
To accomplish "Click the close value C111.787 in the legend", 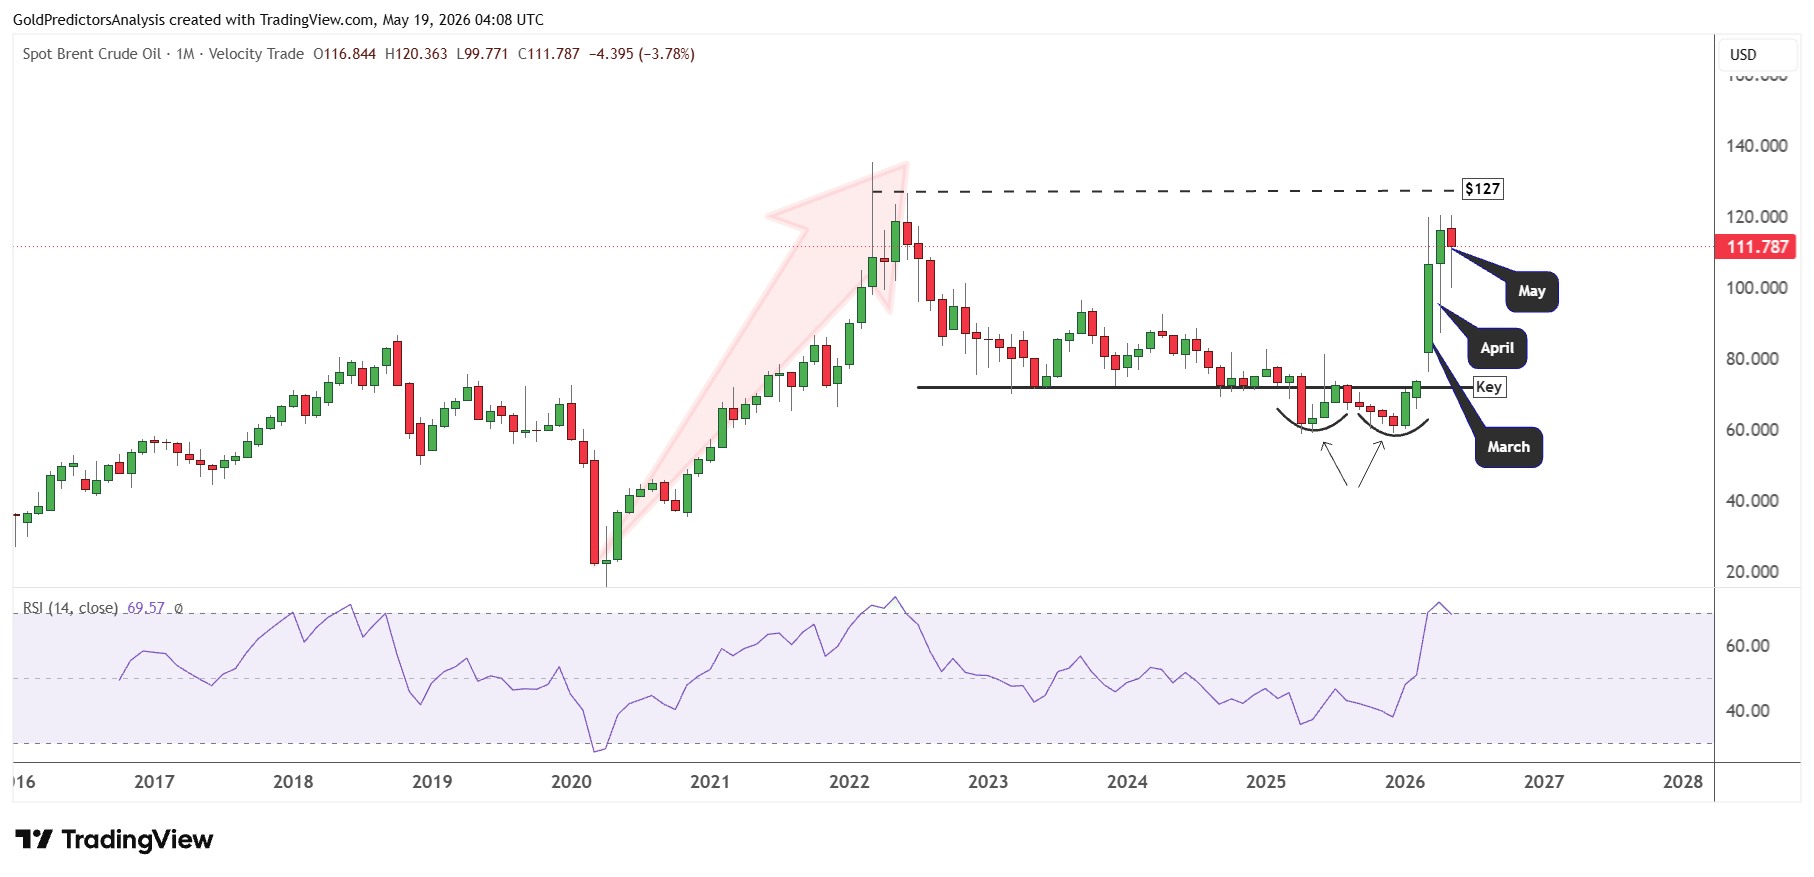I will click(x=549, y=54).
